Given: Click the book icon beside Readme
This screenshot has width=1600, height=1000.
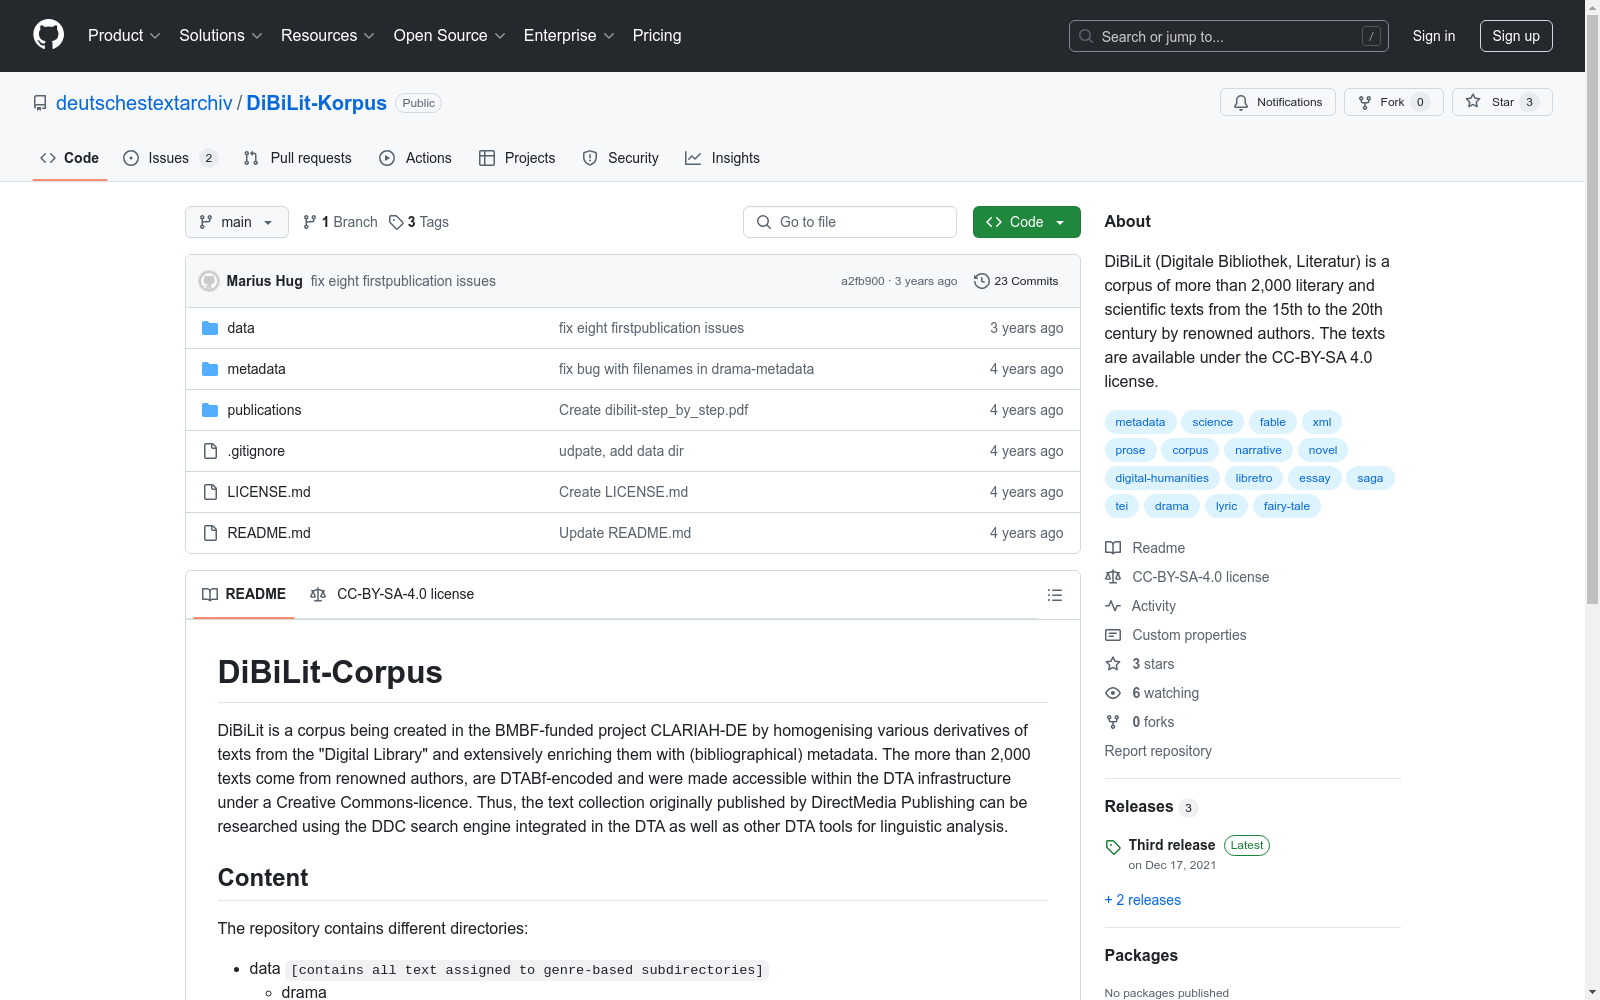Looking at the screenshot, I should [1113, 548].
